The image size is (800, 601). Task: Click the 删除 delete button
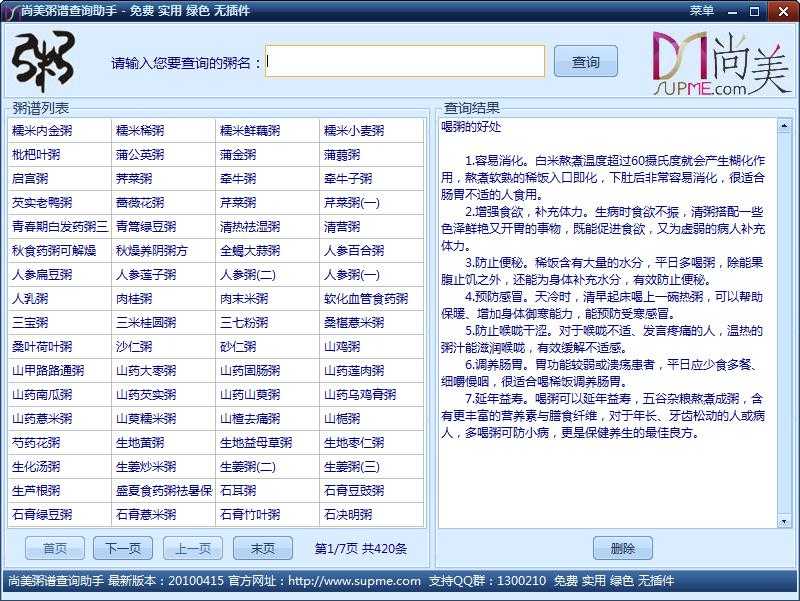pyautogui.click(x=622, y=547)
